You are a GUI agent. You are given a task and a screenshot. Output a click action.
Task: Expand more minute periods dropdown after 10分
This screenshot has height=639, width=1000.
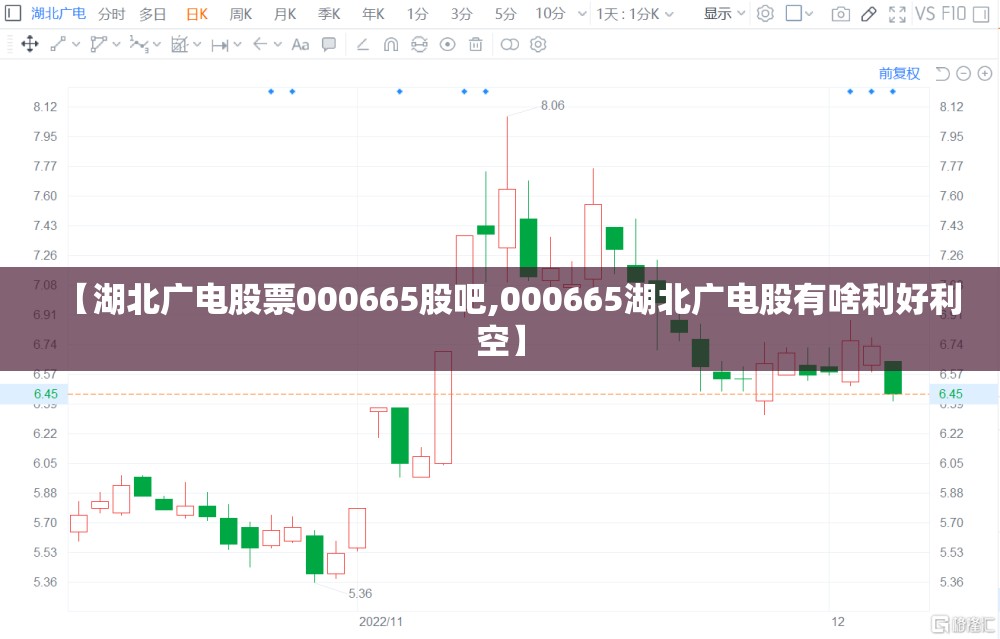pyautogui.click(x=582, y=14)
